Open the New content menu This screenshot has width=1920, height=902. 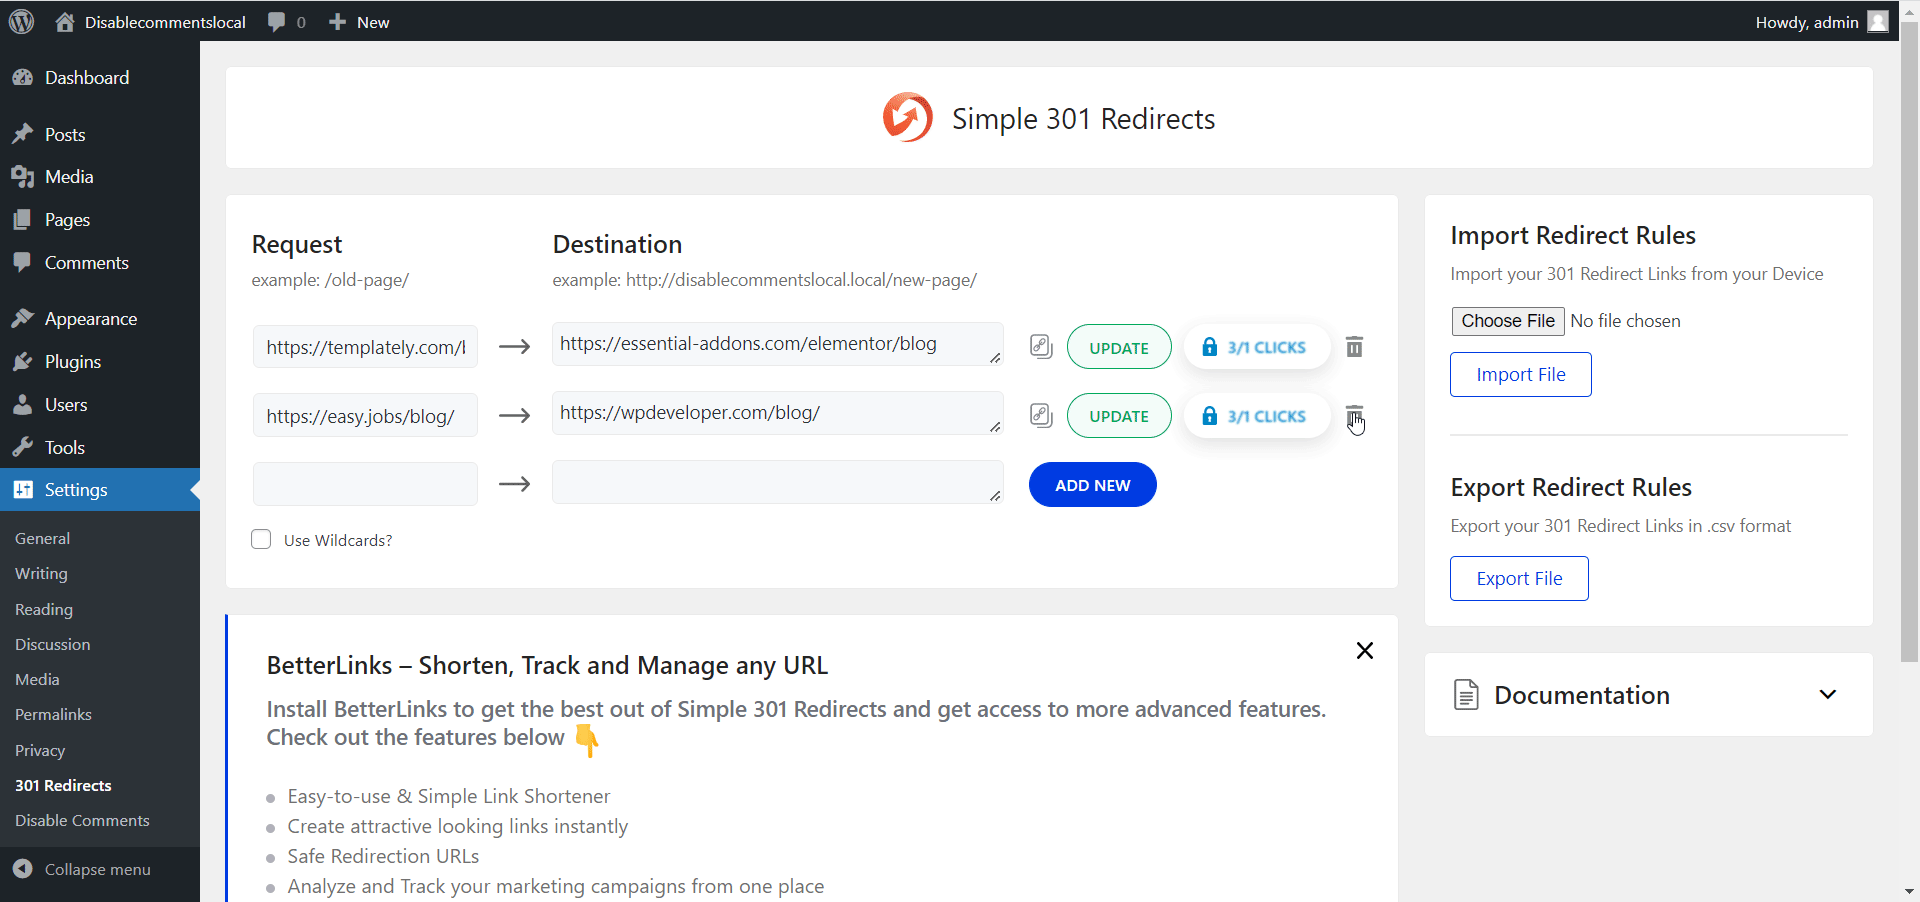(x=359, y=22)
